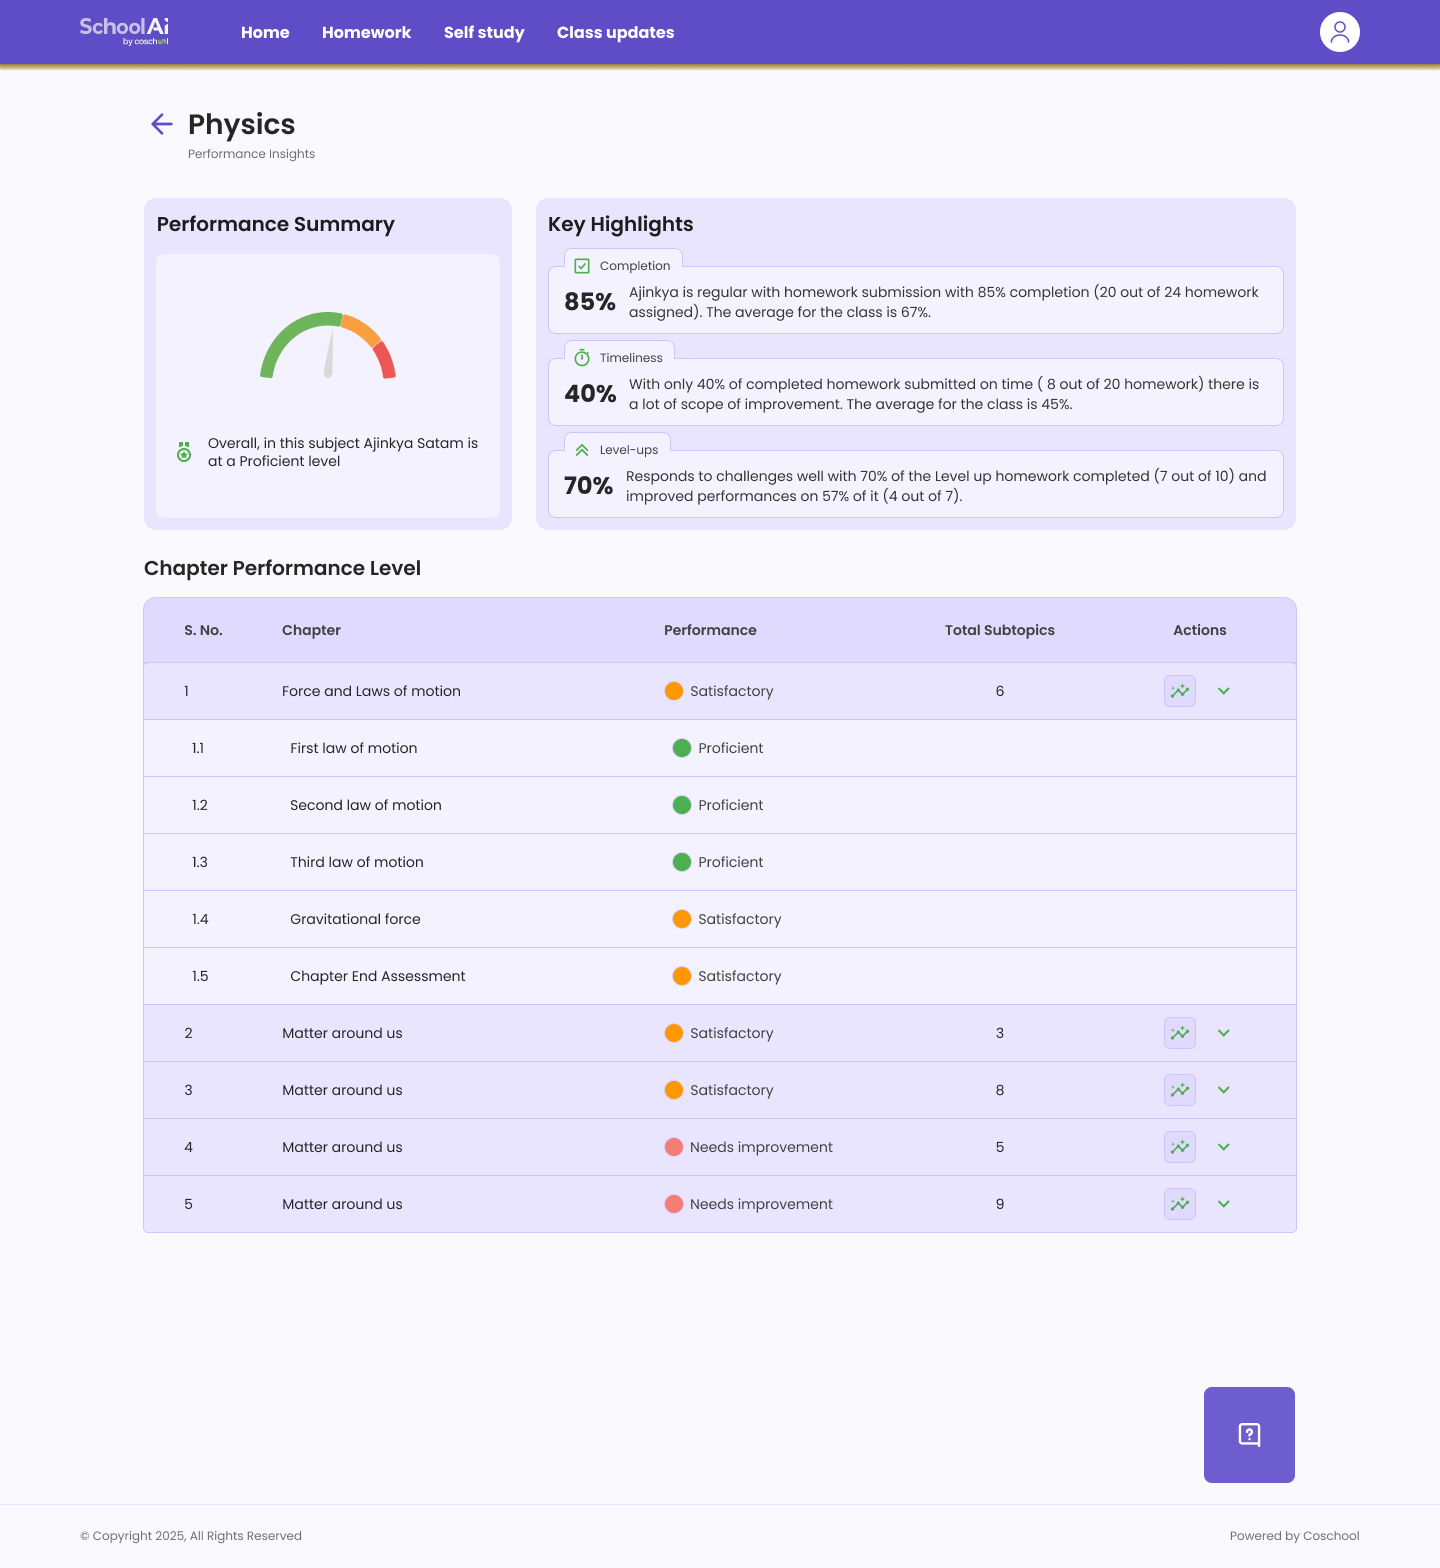Click the Timeliness stopwatch icon
Screen dimensions: 1440x1568
click(x=582, y=358)
